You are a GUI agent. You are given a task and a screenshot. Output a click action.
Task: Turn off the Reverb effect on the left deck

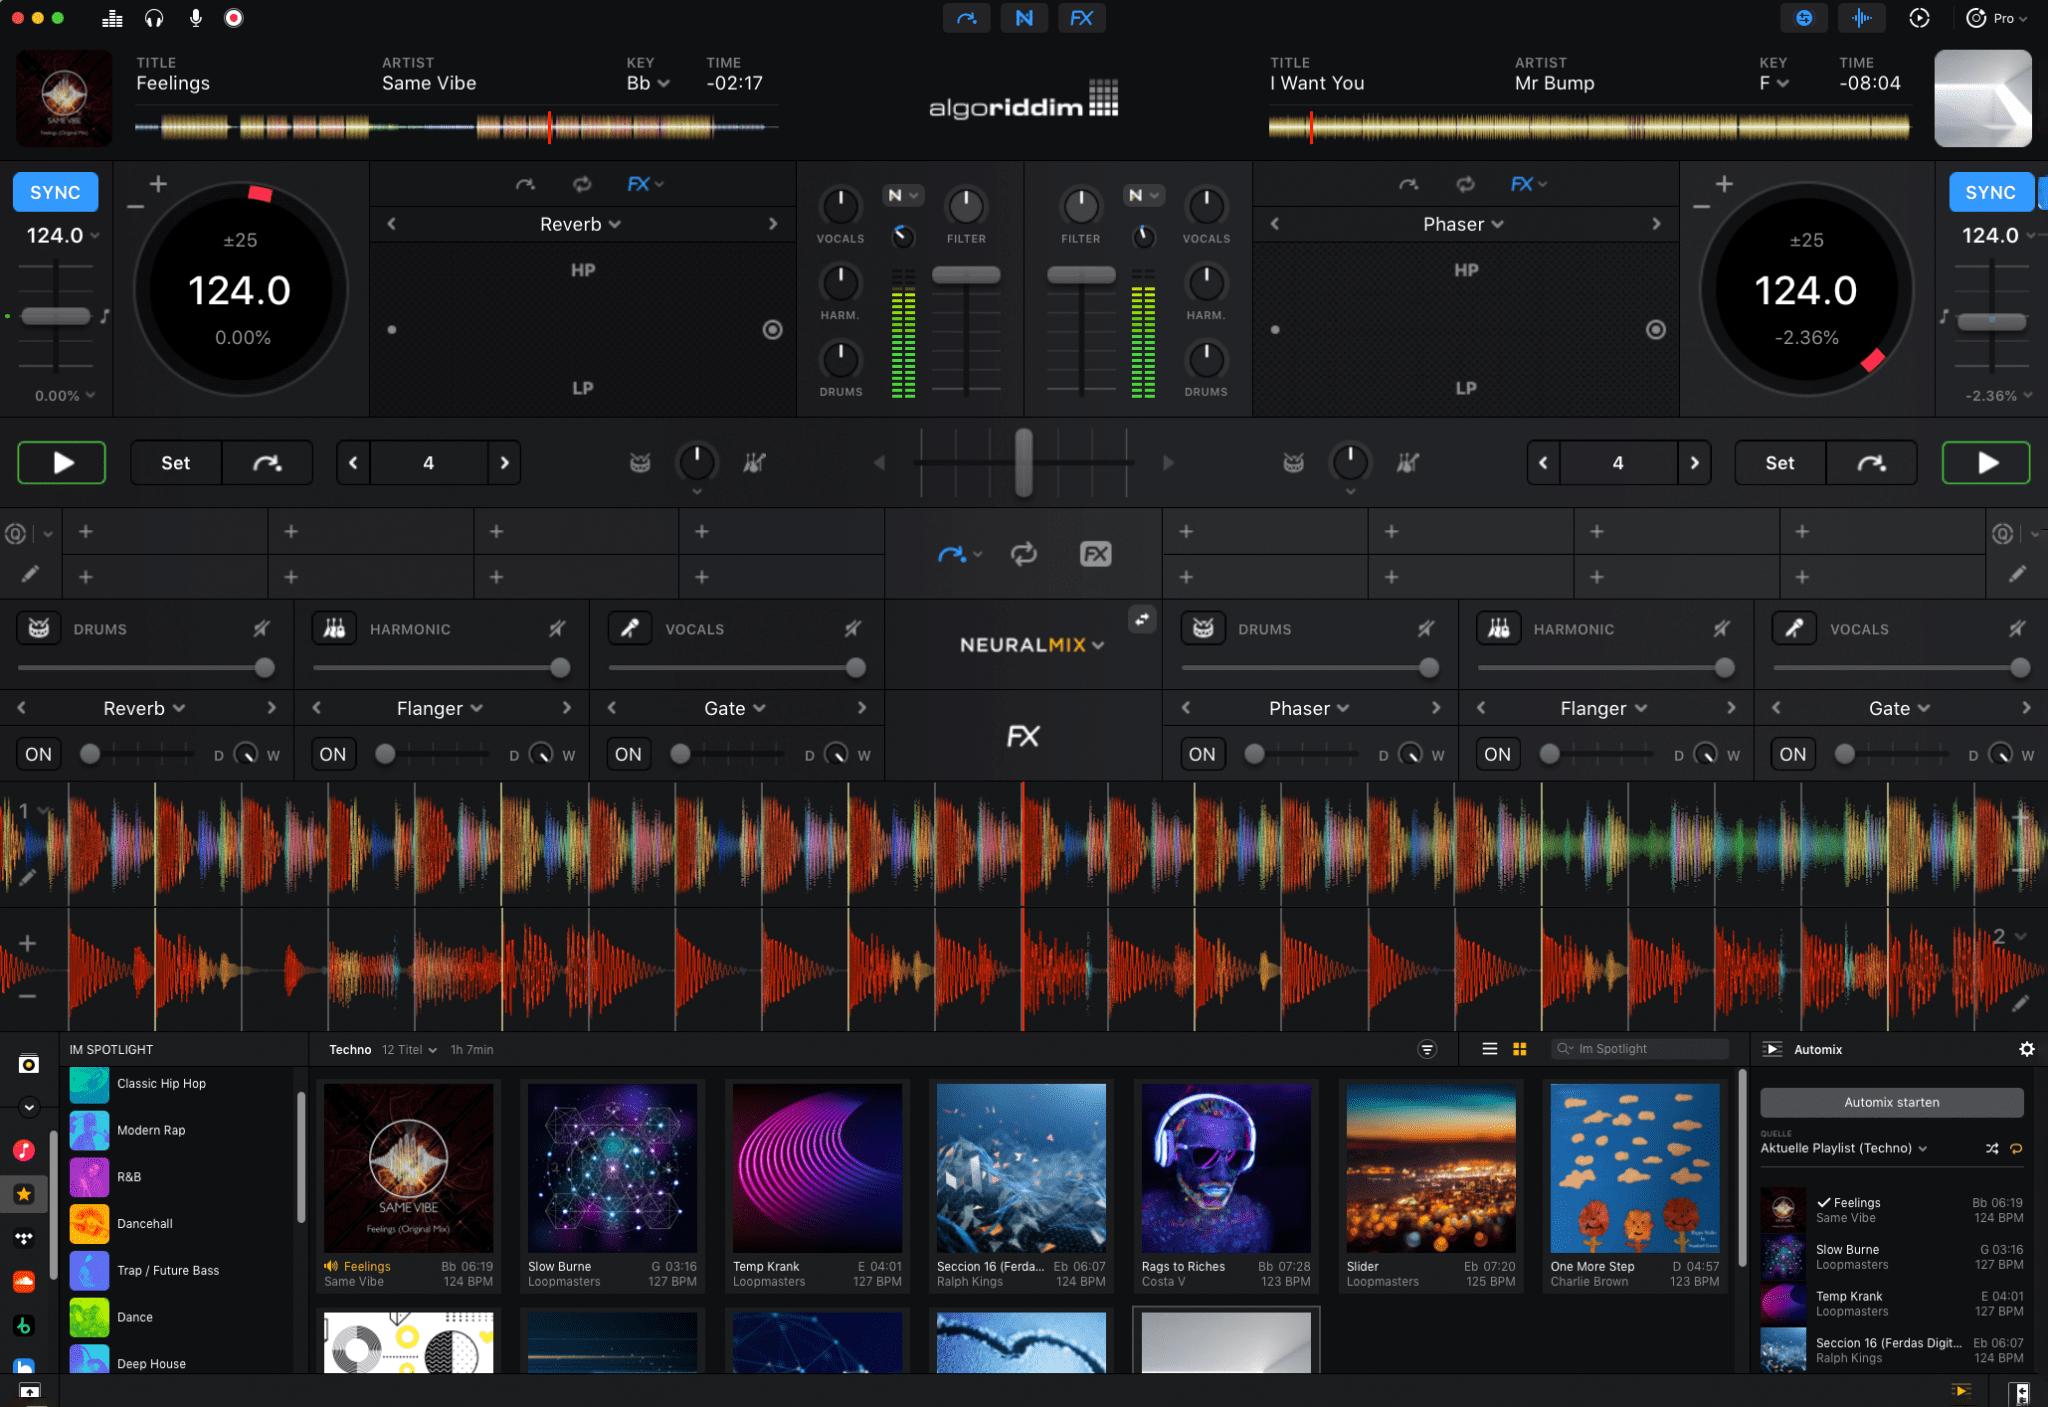pos(37,754)
